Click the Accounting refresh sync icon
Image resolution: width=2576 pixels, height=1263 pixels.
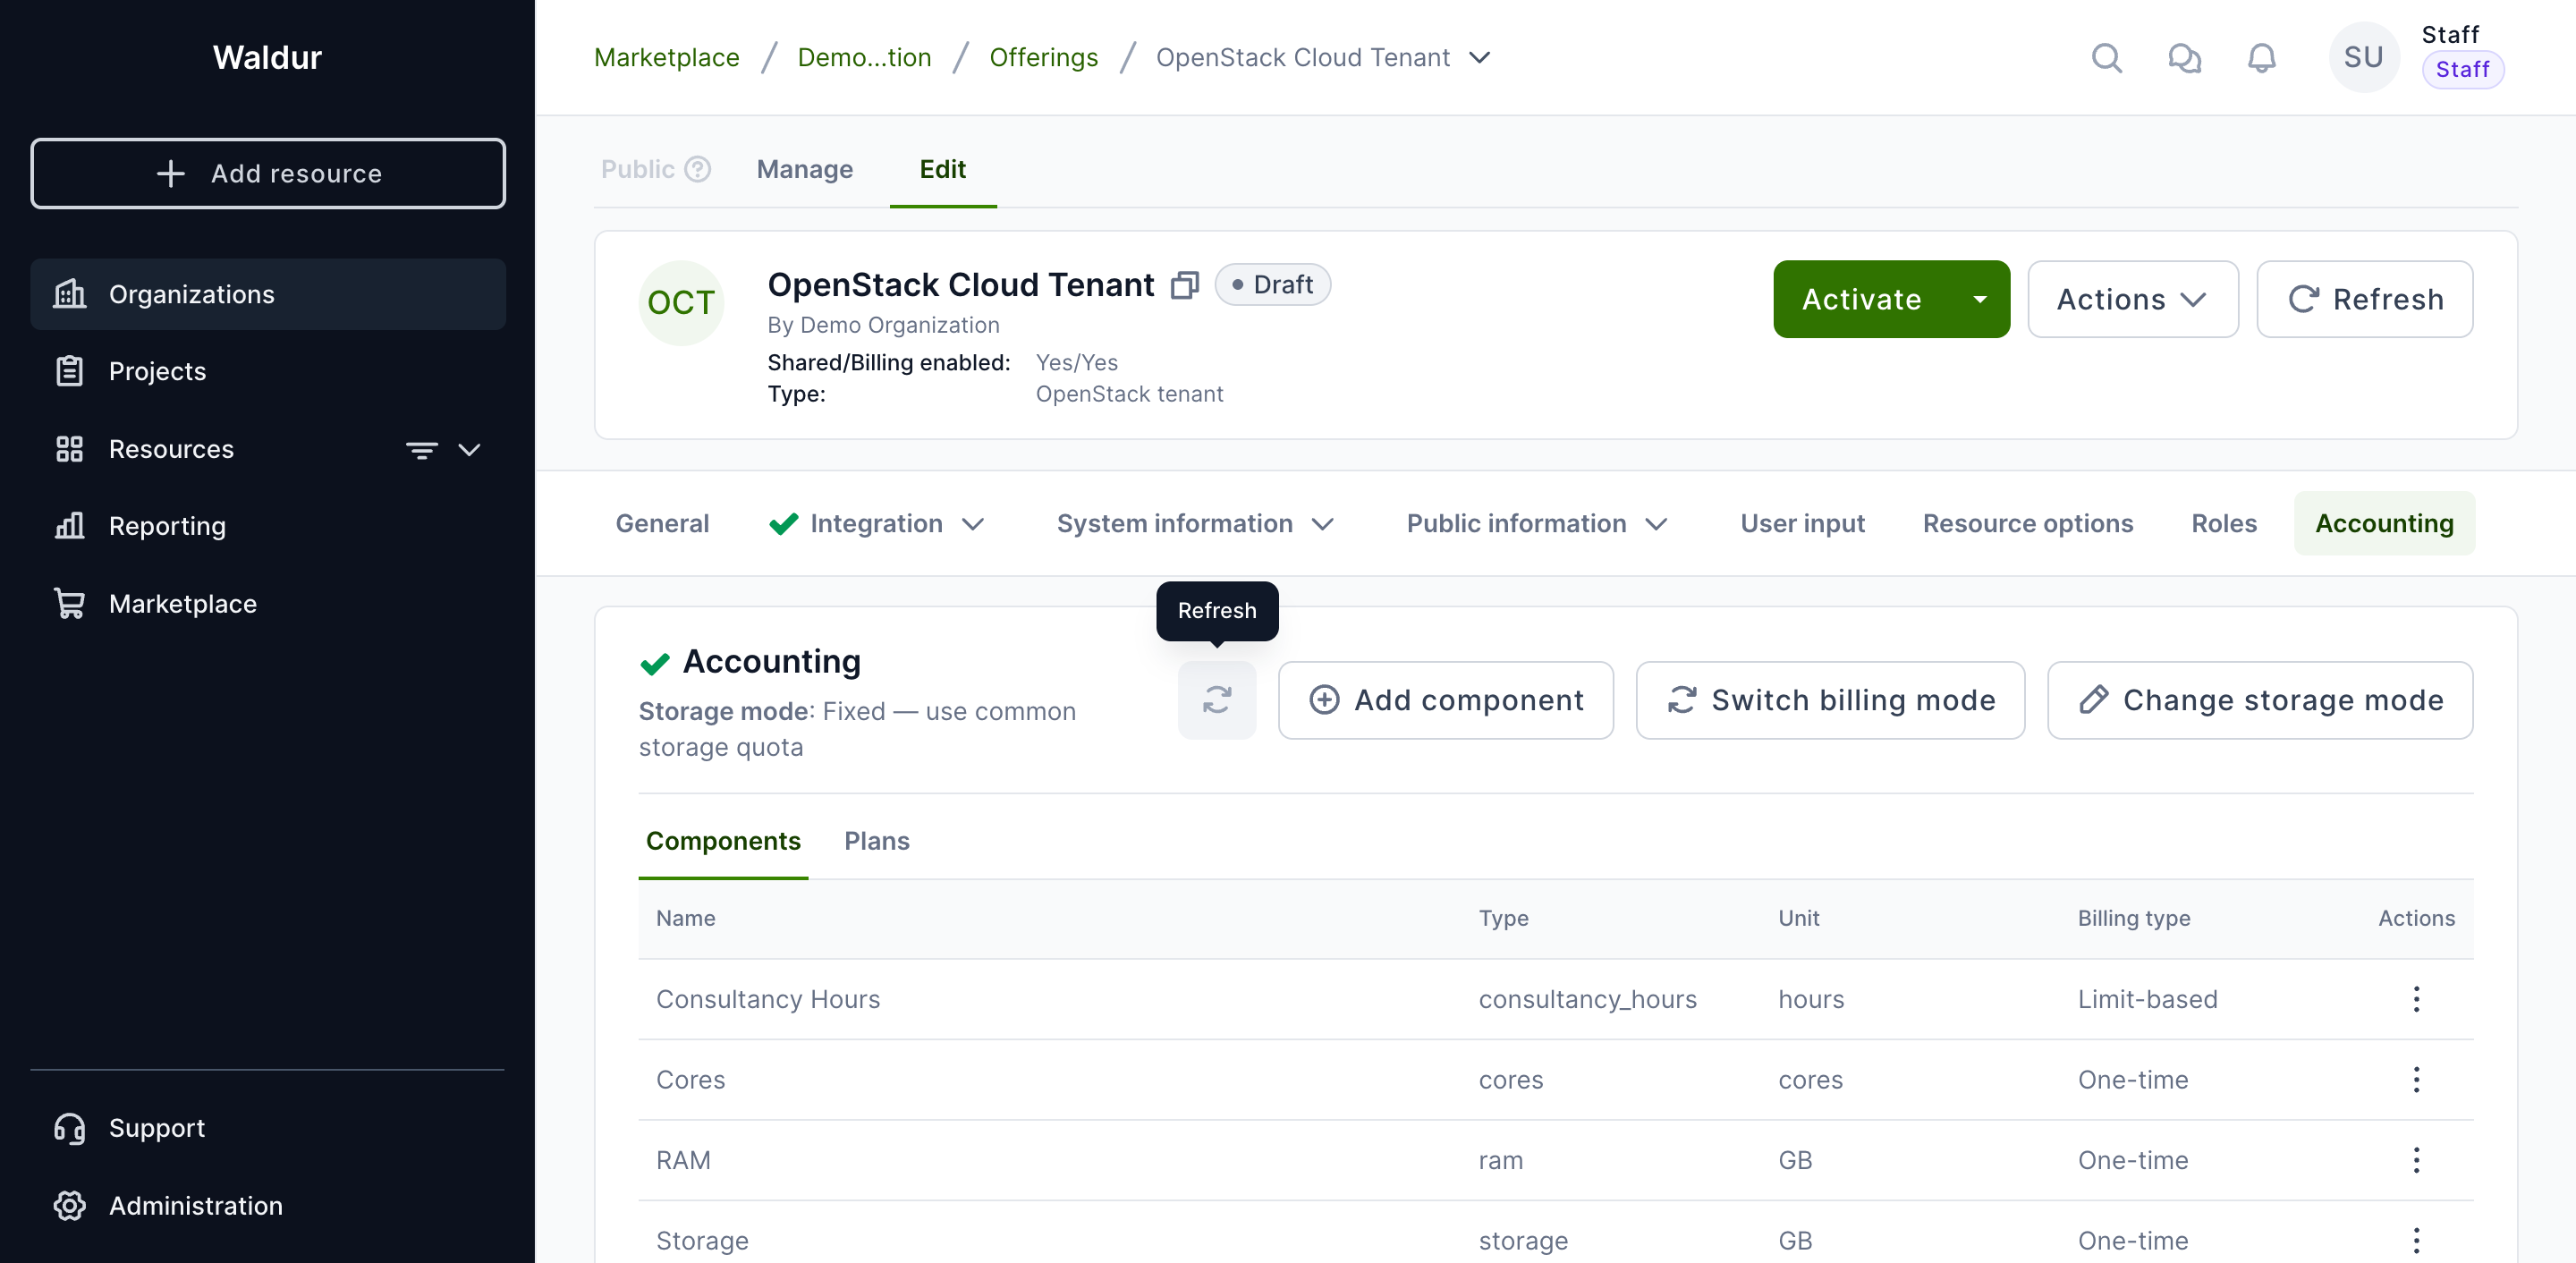[1216, 700]
